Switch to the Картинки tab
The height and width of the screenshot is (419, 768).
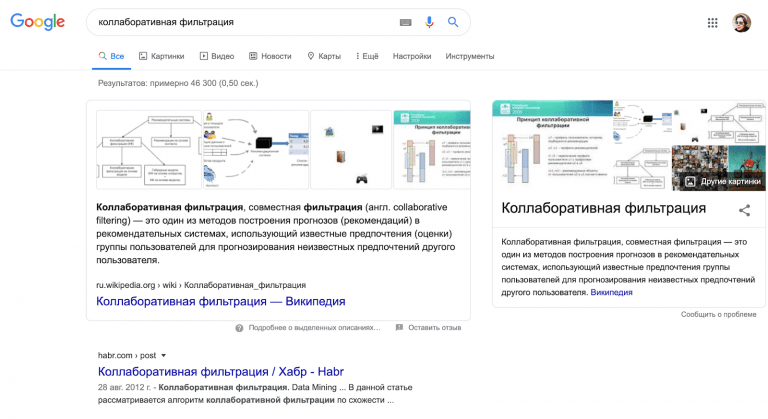tap(162, 56)
